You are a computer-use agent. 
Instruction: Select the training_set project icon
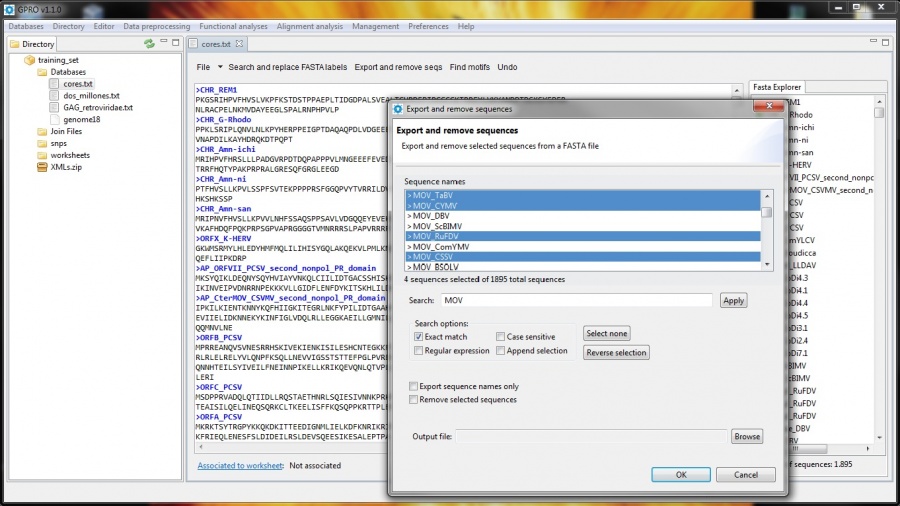click(x=29, y=60)
